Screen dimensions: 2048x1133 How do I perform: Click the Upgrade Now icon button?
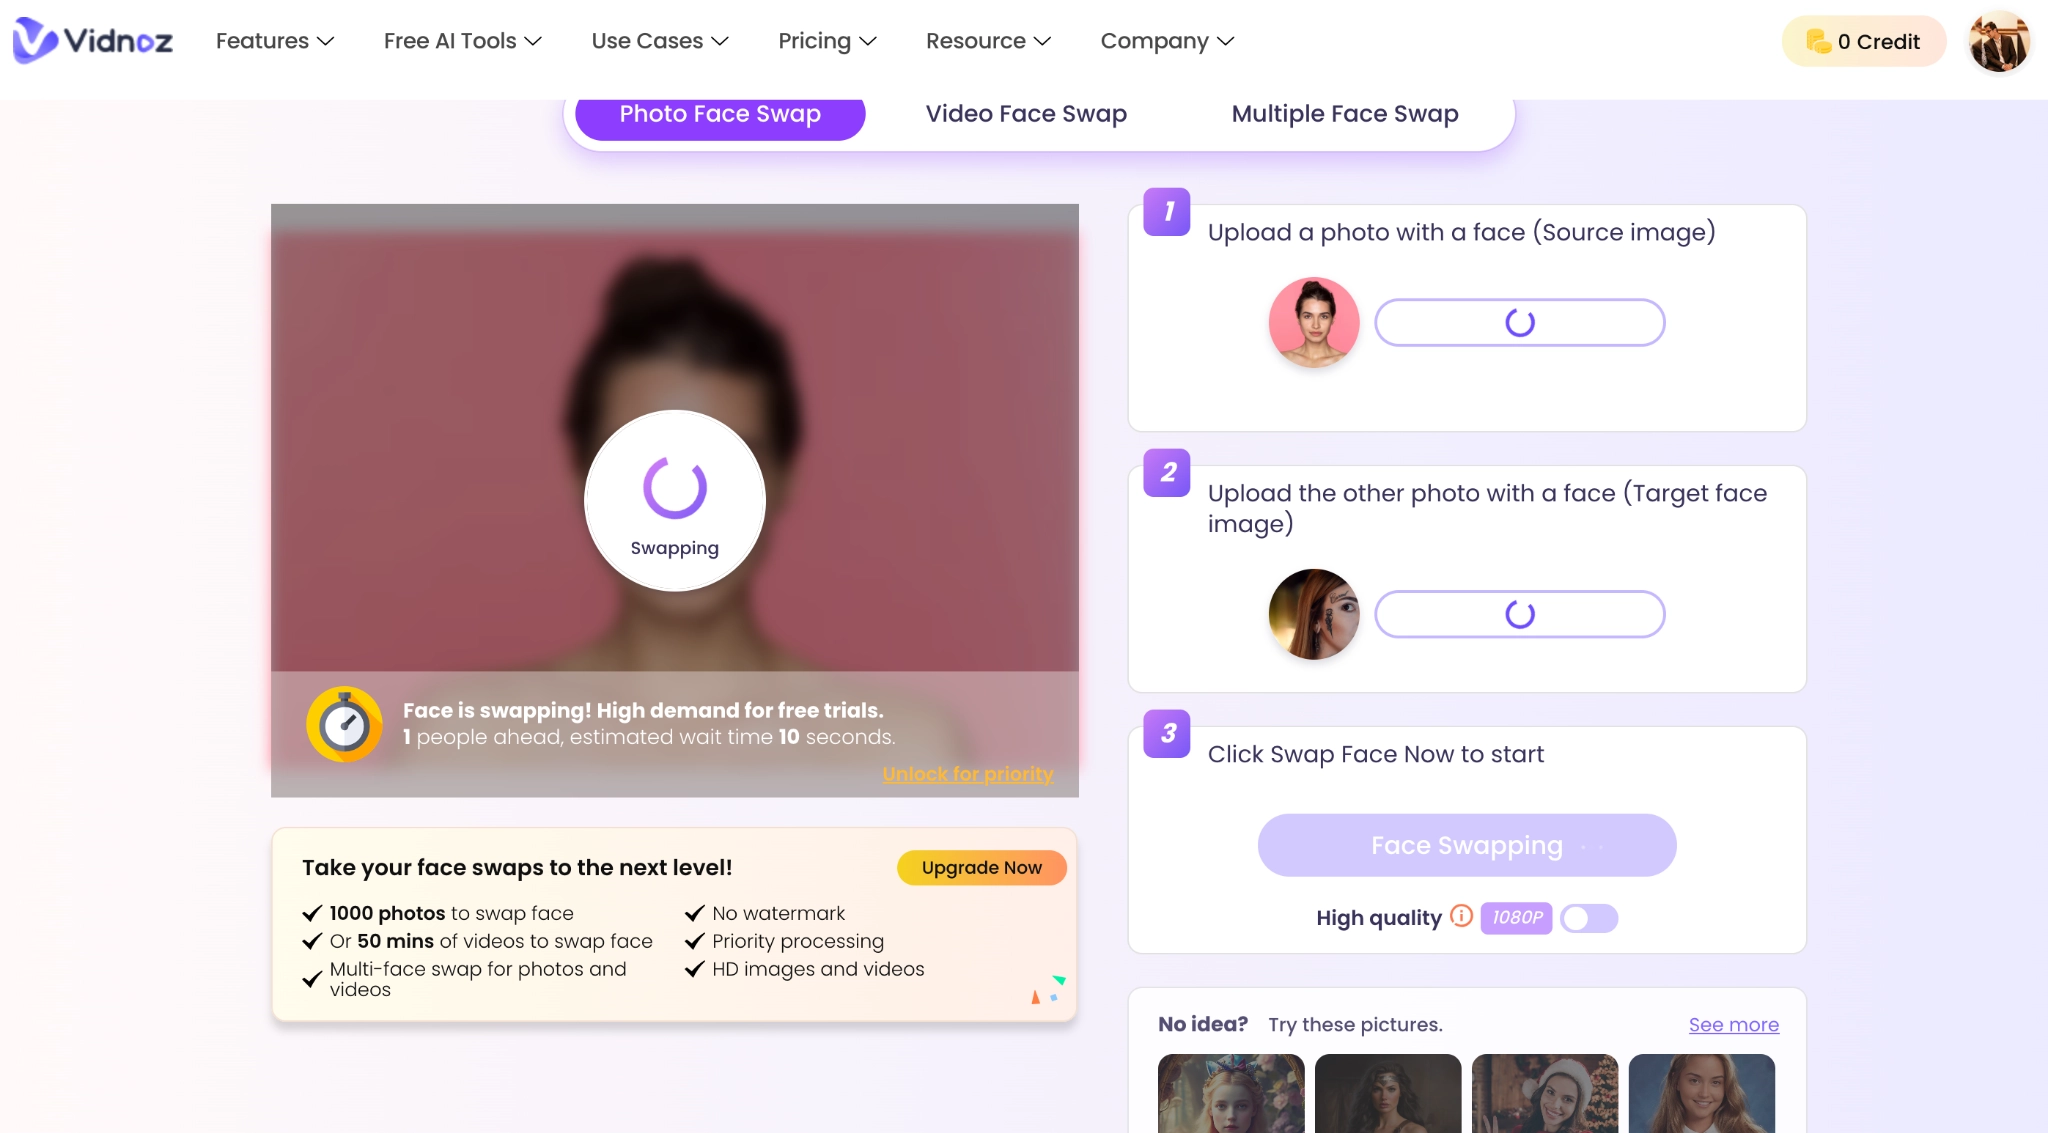(981, 868)
